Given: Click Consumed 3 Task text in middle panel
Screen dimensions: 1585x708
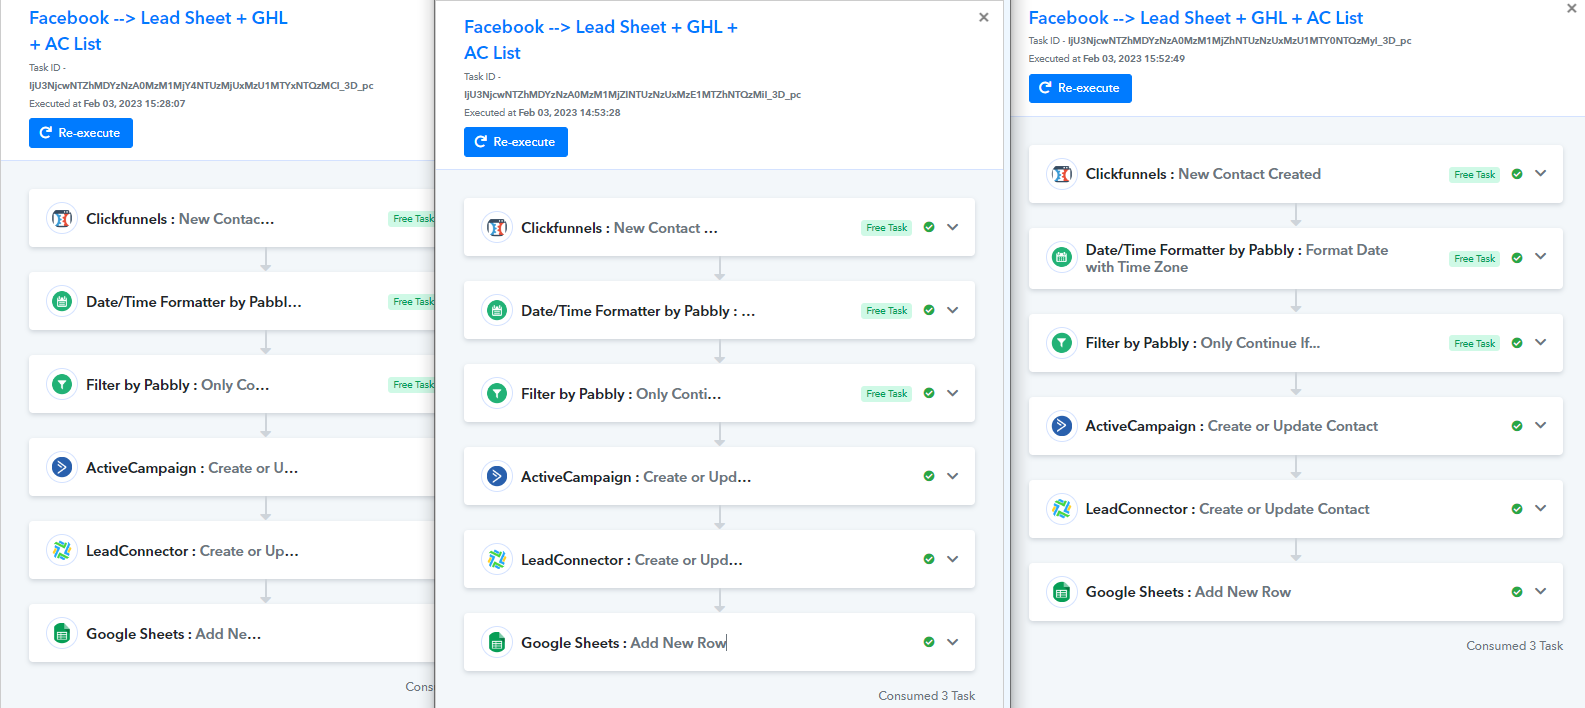Looking at the screenshot, I should pyautogui.click(x=927, y=696).
